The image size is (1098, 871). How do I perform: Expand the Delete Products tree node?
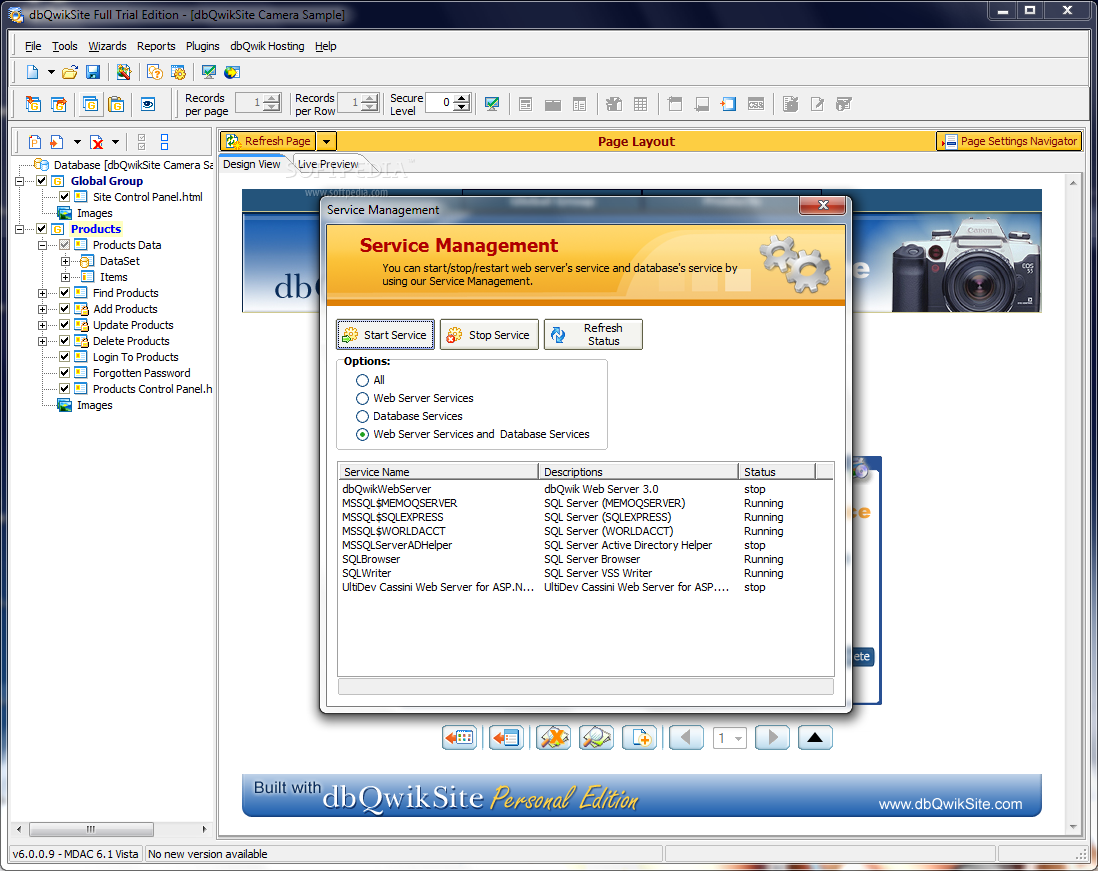coord(43,341)
